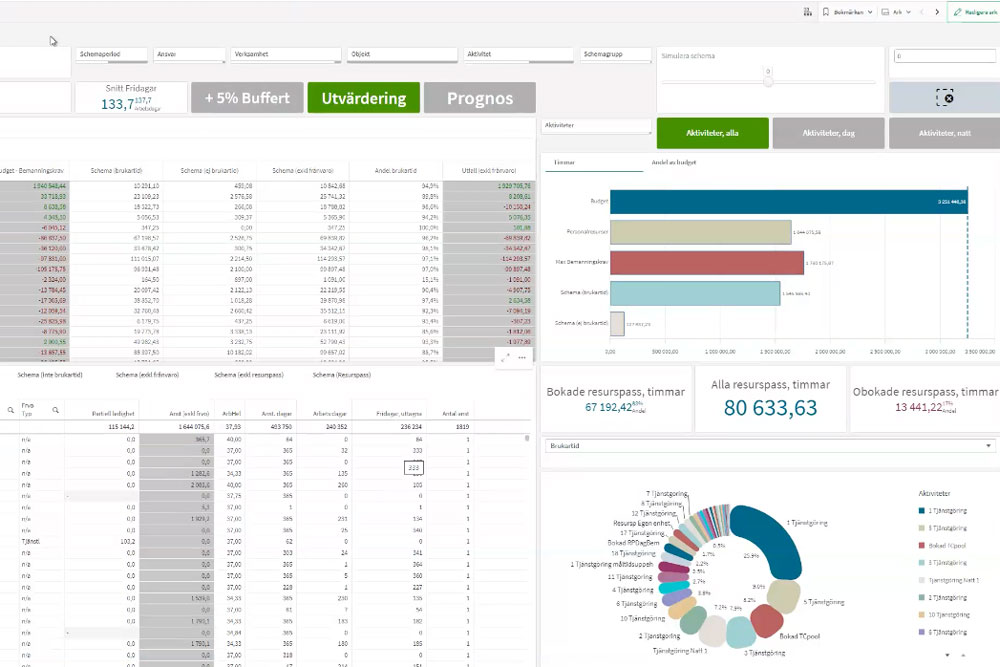Viewport: 1000px width, 667px height.
Task: Sort by Utfall (exkl frånvaro) column header
Action: point(489,171)
